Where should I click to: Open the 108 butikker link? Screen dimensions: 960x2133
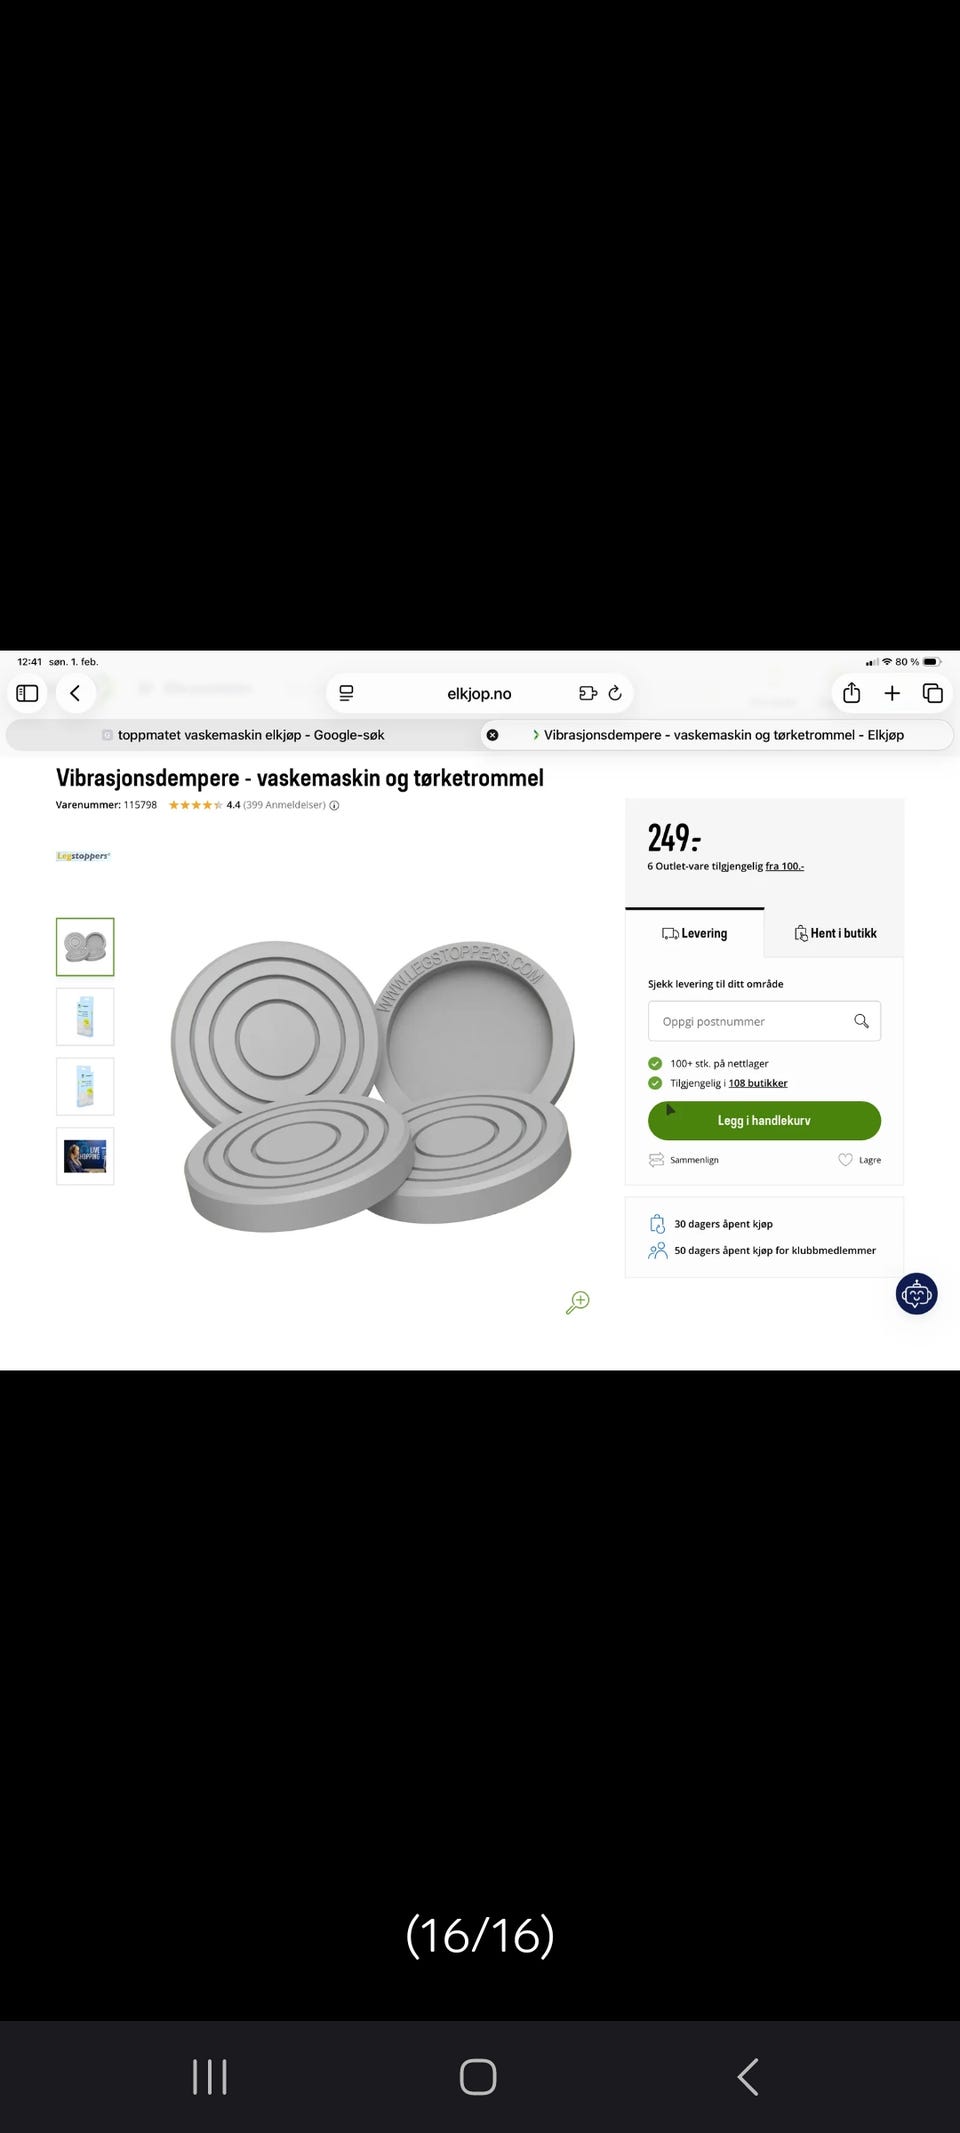tap(758, 1083)
